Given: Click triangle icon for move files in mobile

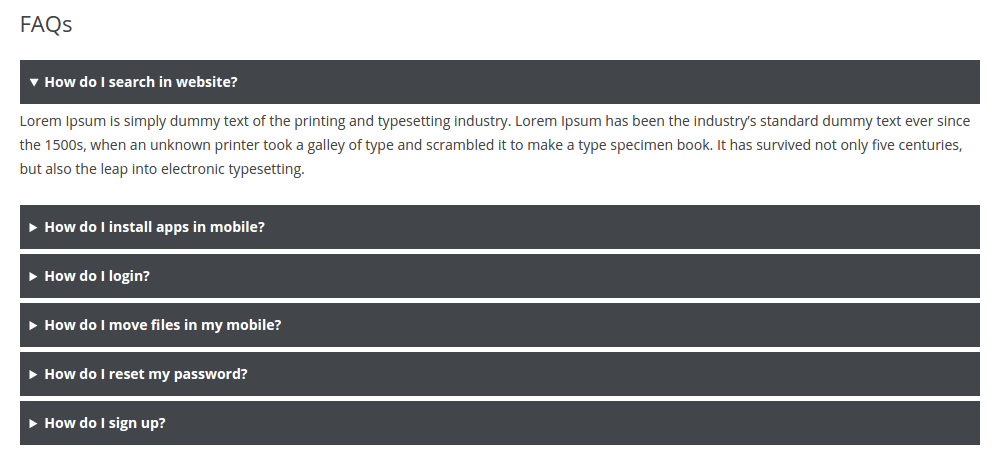Looking at the screenshot, I should [x=33, y=325].
